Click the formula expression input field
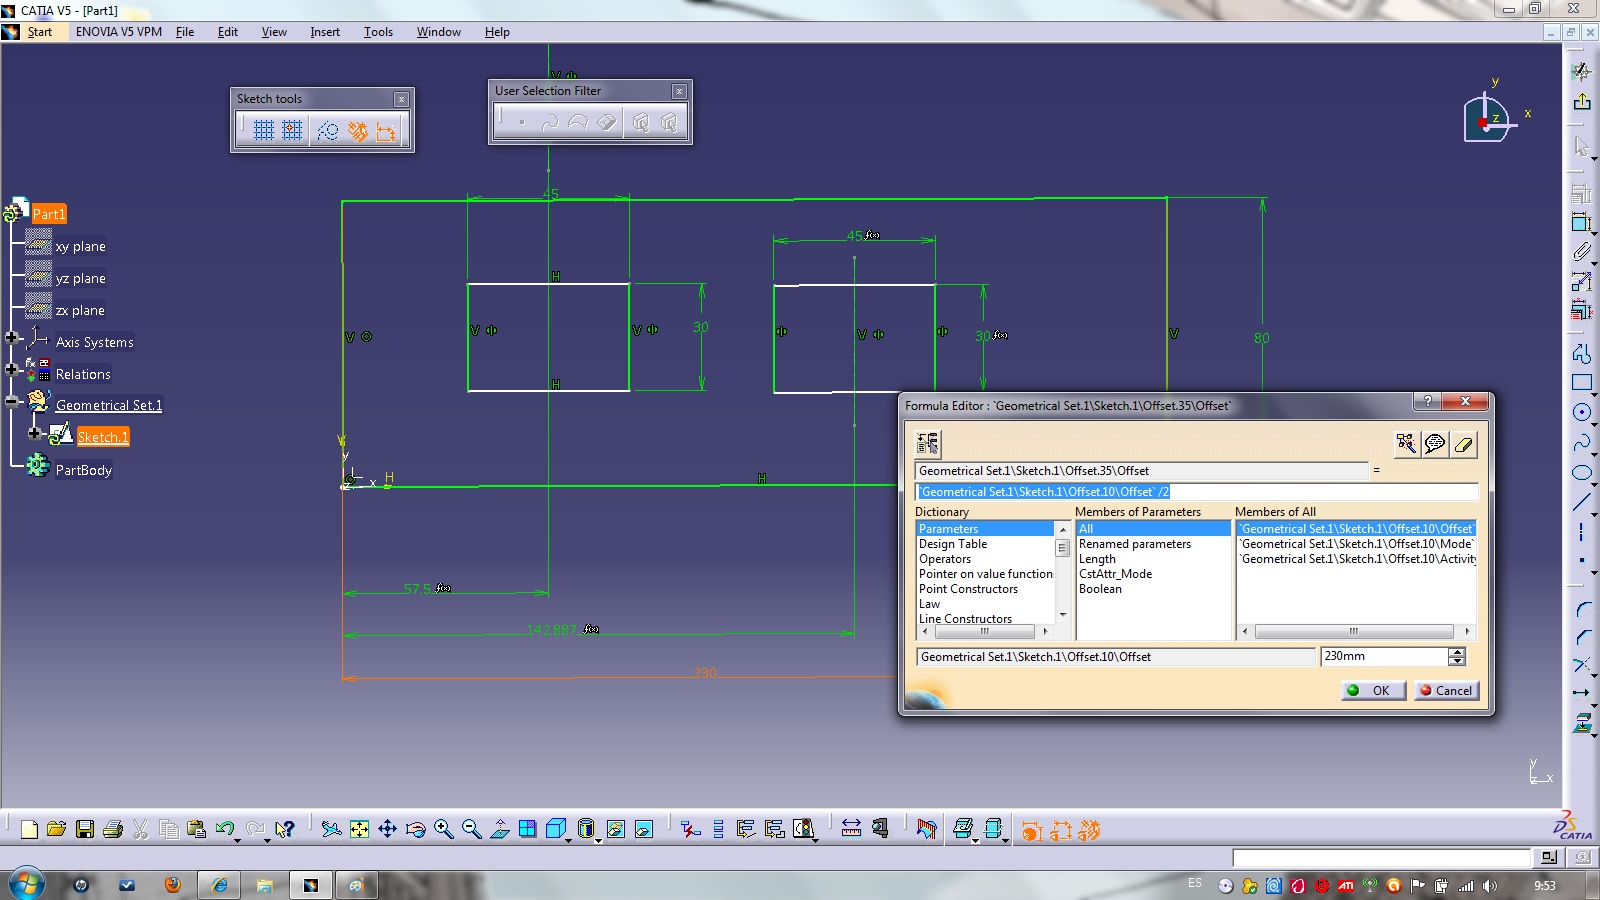1600x900 pixels. tap(1196, 491)
